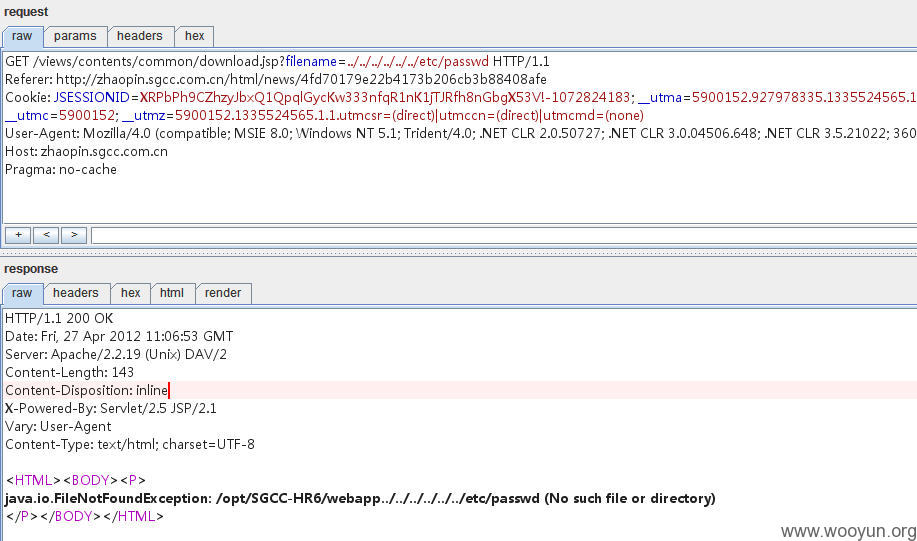The width and height of the screenshot is (917, 541).
Task: Click the java.io.FileNotFoundException error line
Action: 360,498
